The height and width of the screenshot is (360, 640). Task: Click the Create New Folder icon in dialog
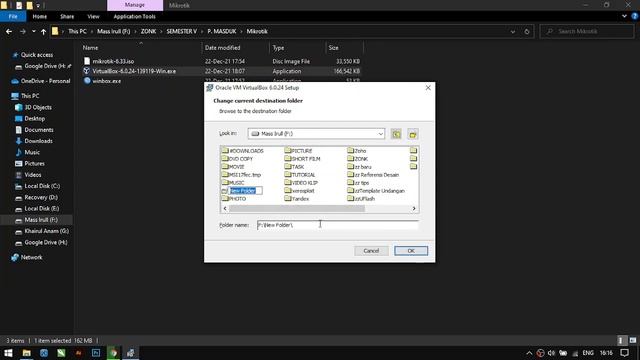click(x=413, y=134)
